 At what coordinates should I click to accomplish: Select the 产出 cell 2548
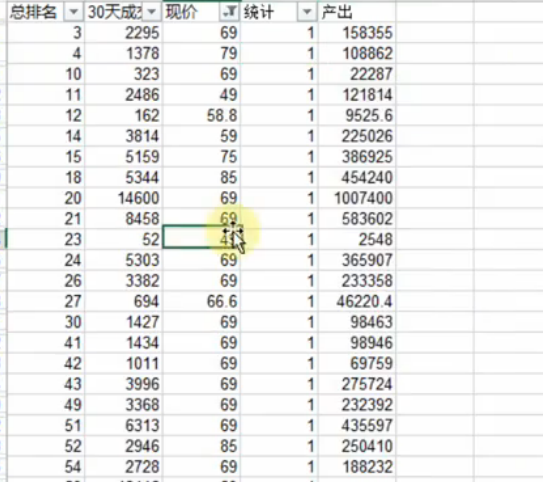point(357,240)
